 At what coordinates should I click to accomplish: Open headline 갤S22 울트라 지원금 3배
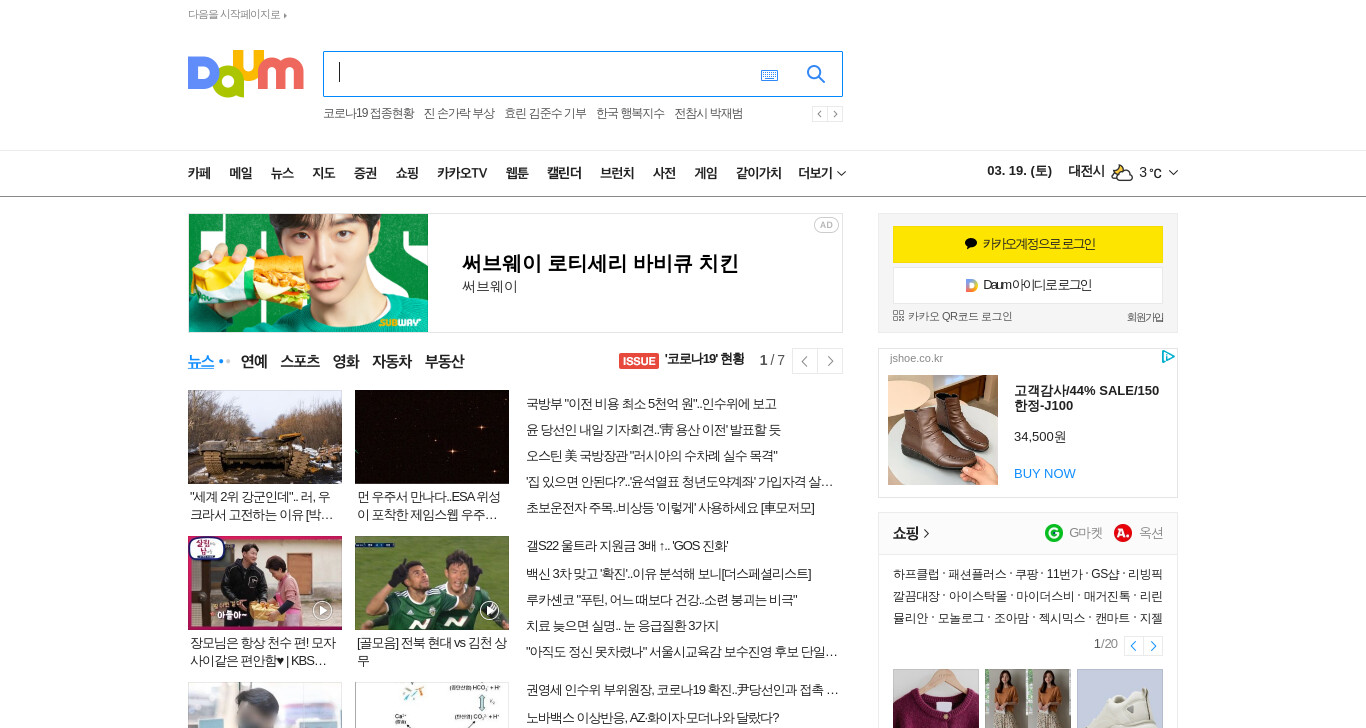[627, 546]
